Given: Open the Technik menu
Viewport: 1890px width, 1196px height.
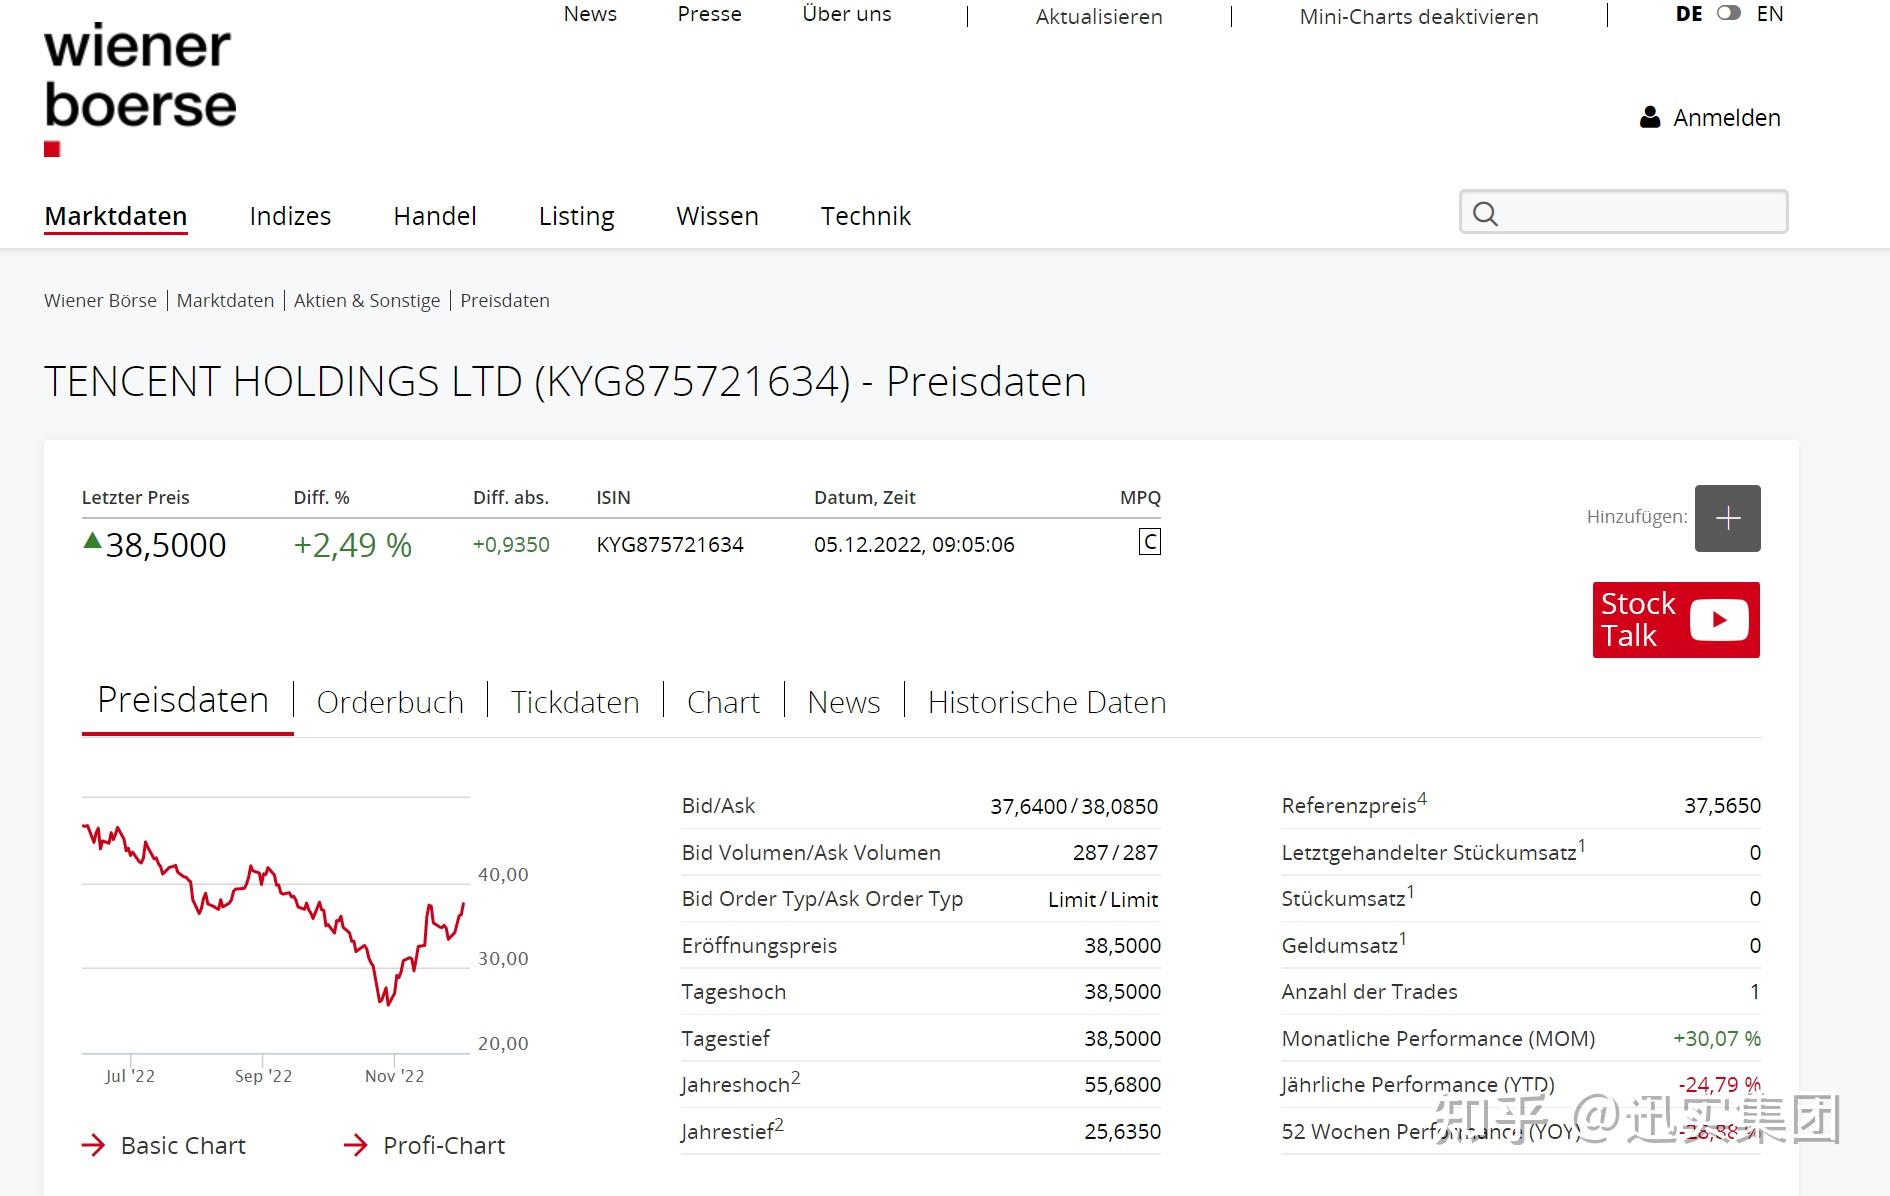Looking at the screenshot, I should (866, 216).
